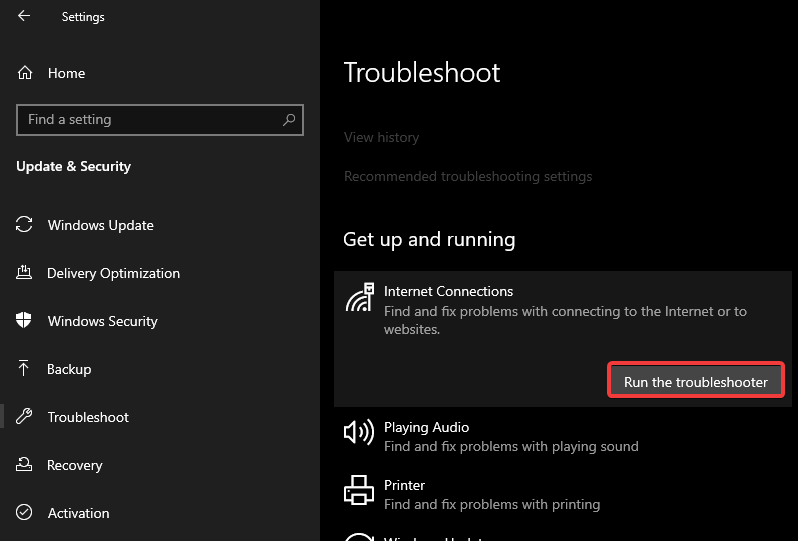Image resolution: width=798 pixels, height=541 pixels.
Task: Expand the Playing Audio troubleshooter
Action: [562, 437]
